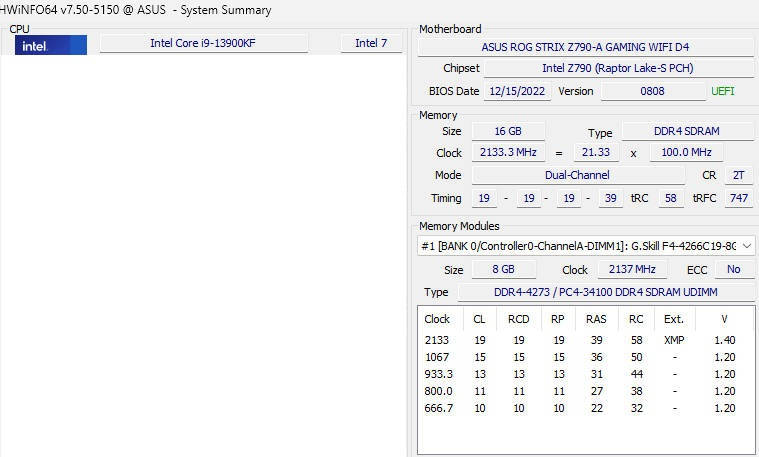Screen dimensions: 759x457
Task: Click the RAS column header
Action: pyautogui.click(x=596, y=319)
